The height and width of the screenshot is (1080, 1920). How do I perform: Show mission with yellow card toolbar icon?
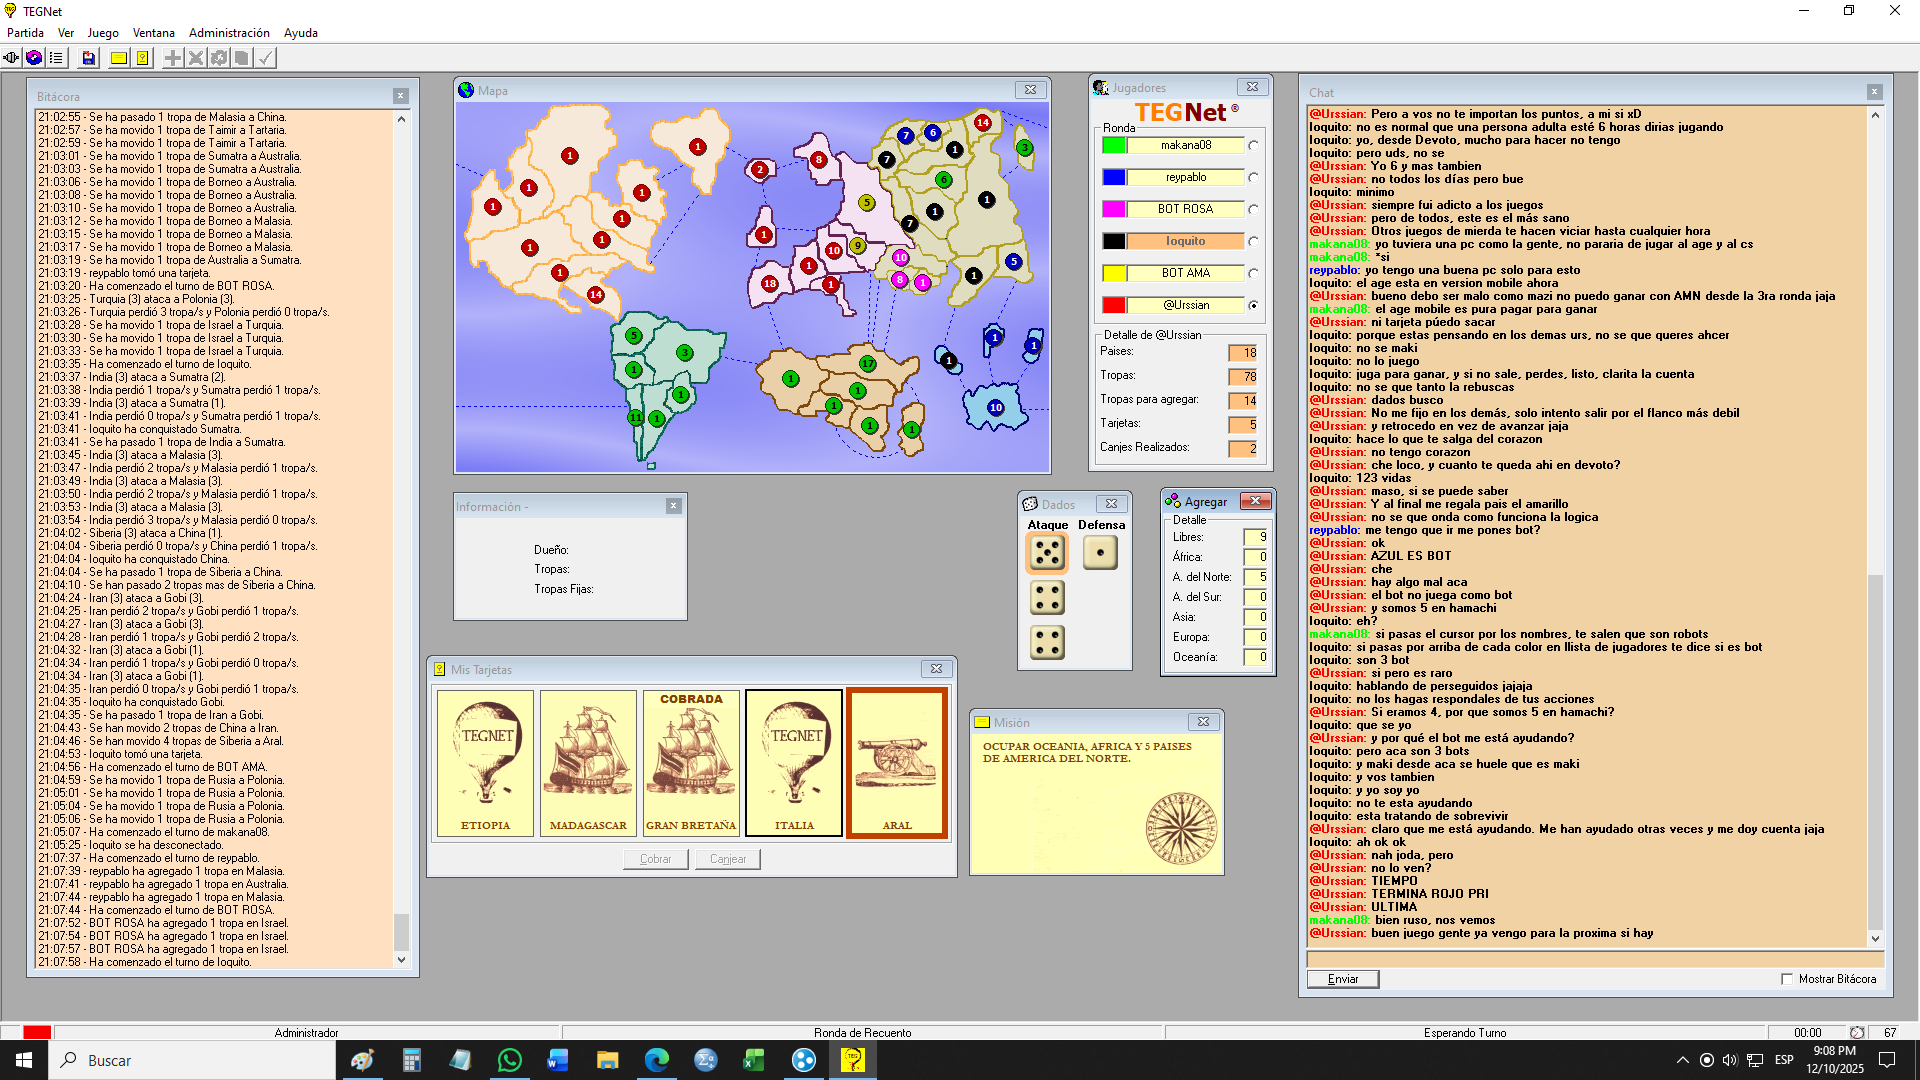(118, 58)
